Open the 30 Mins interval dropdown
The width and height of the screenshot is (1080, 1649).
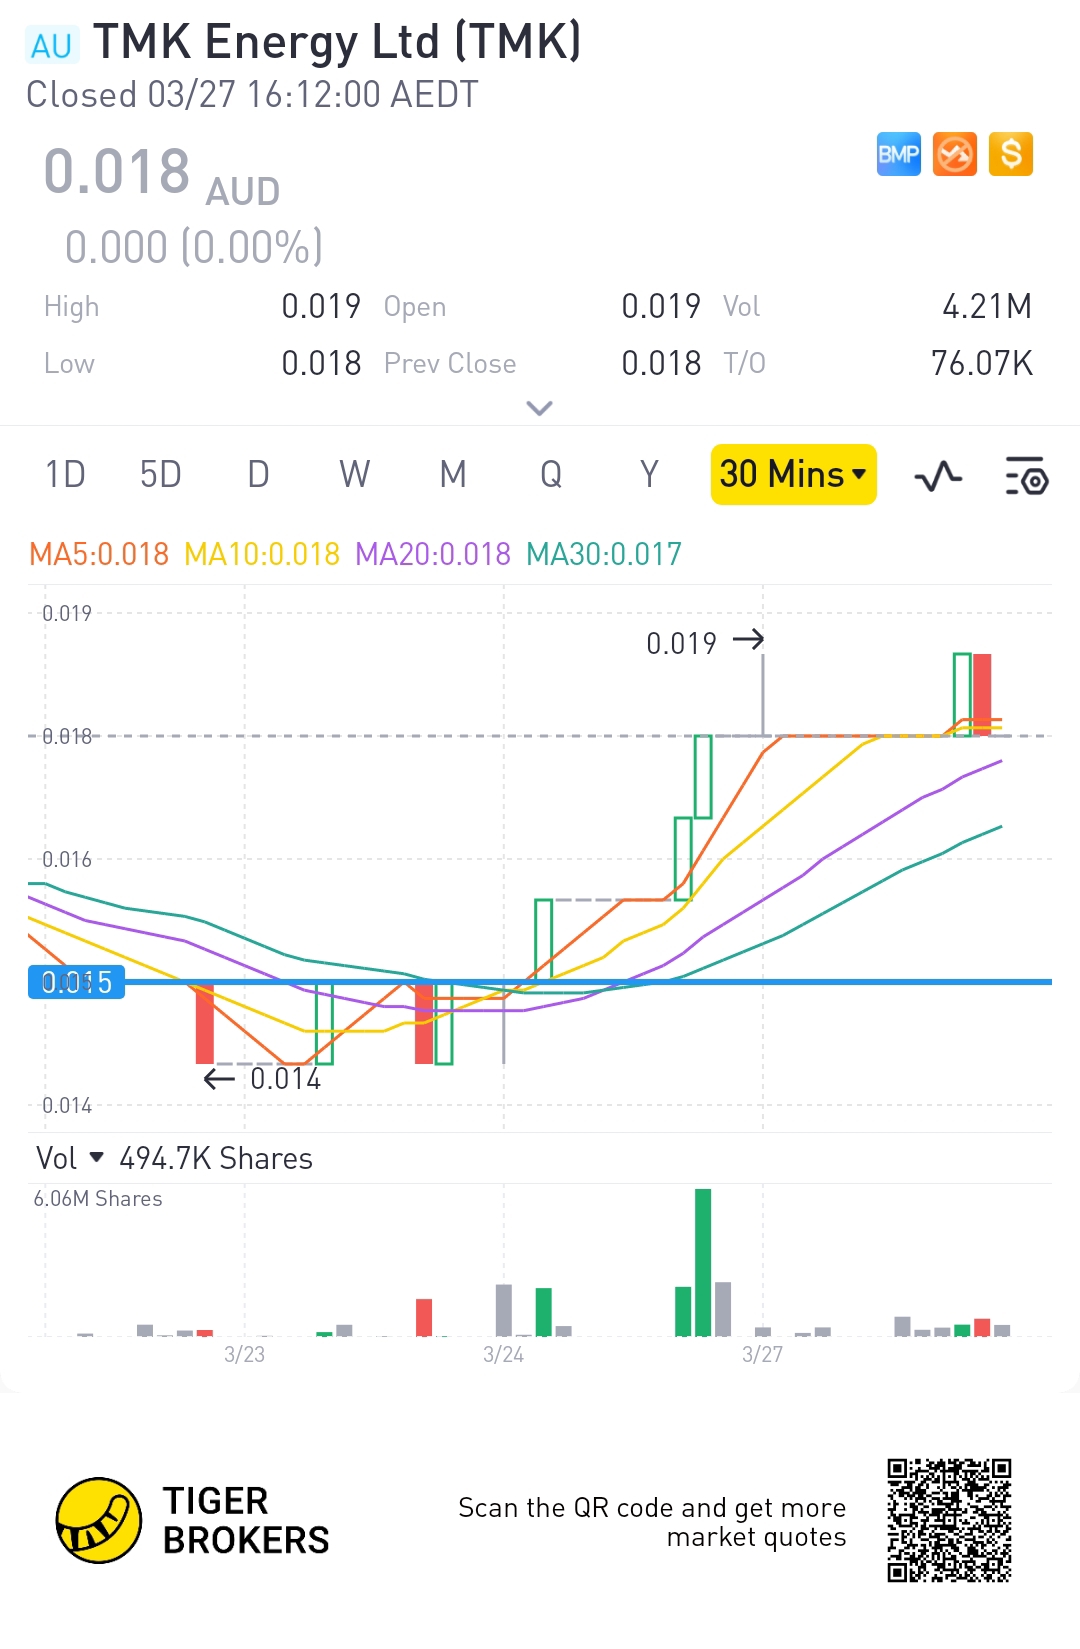click(x=794, y=474)
